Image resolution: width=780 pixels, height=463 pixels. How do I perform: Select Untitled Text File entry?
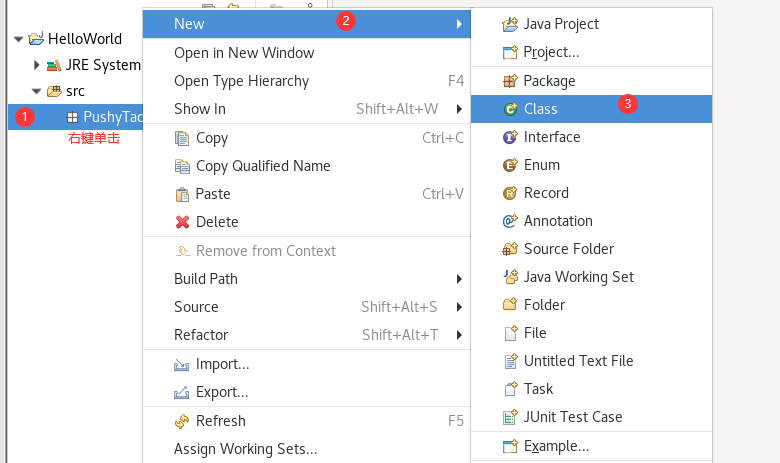pos(578,361)
